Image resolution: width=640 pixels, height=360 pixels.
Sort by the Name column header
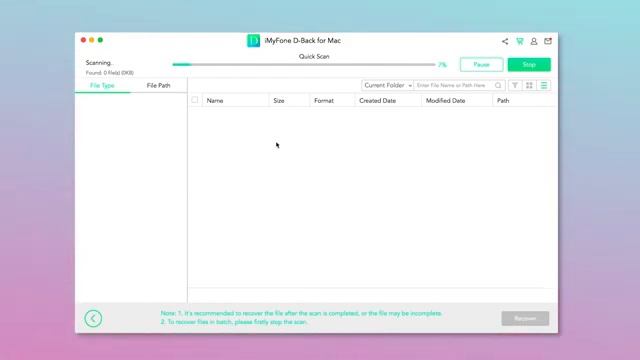click(x=215, y=100)
